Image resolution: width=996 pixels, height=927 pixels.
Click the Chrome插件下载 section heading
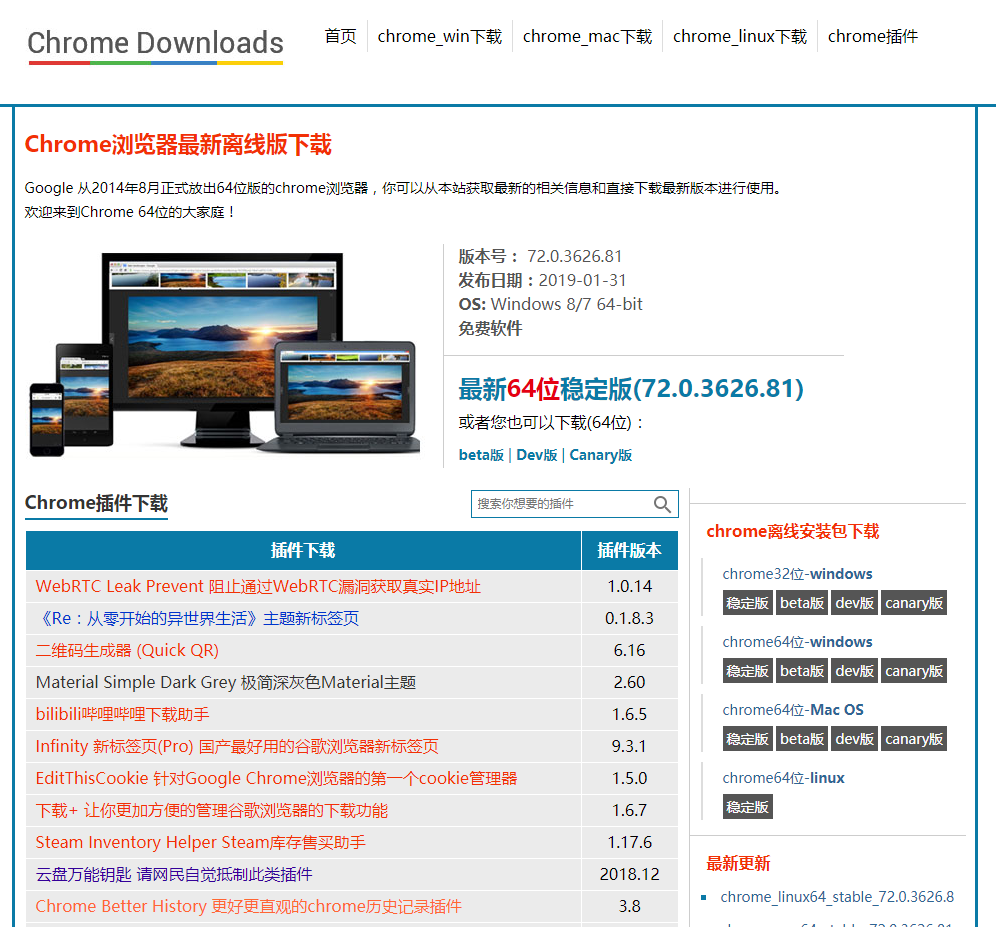pos(96,503)
